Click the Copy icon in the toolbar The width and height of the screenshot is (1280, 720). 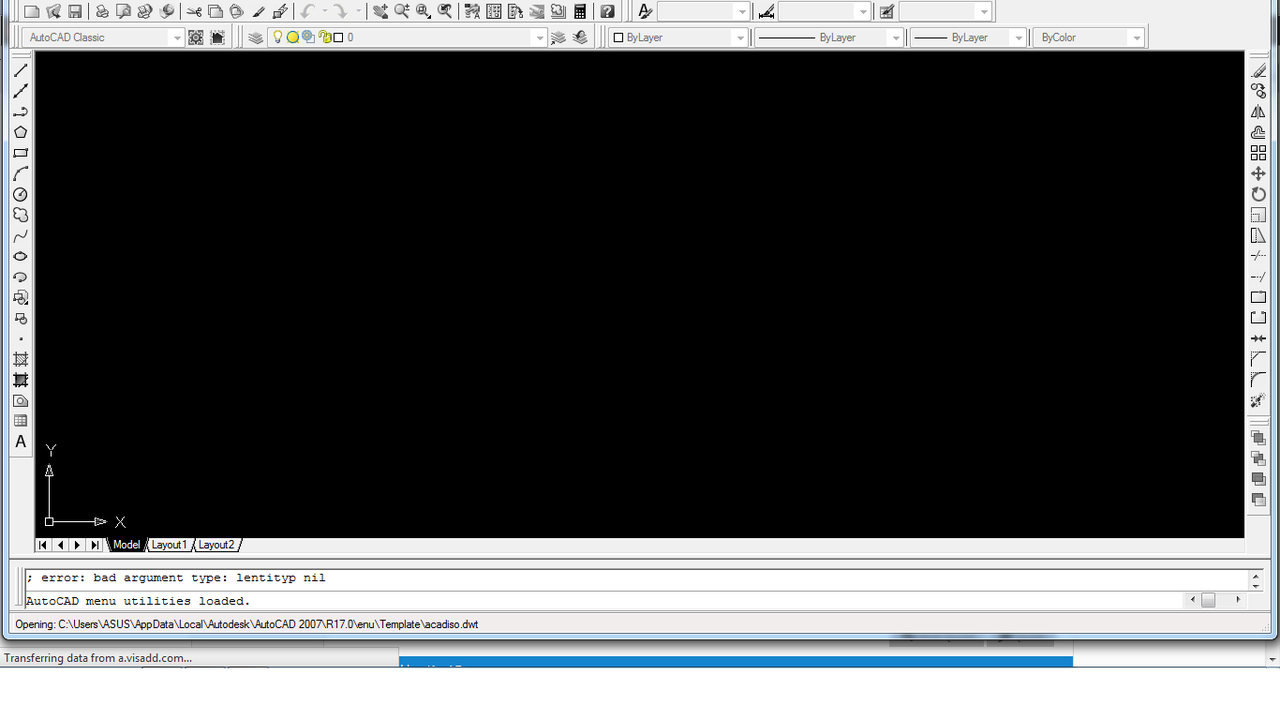coord(215,12)
